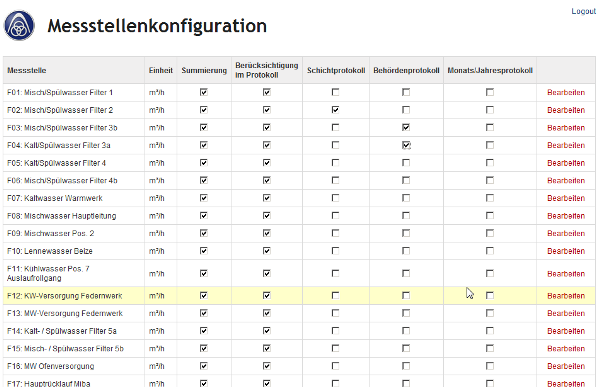The height and width of the screenshot is (387, 600).
Task: Click the Monats/Jahresprotokoll column header
Action: 490,70
